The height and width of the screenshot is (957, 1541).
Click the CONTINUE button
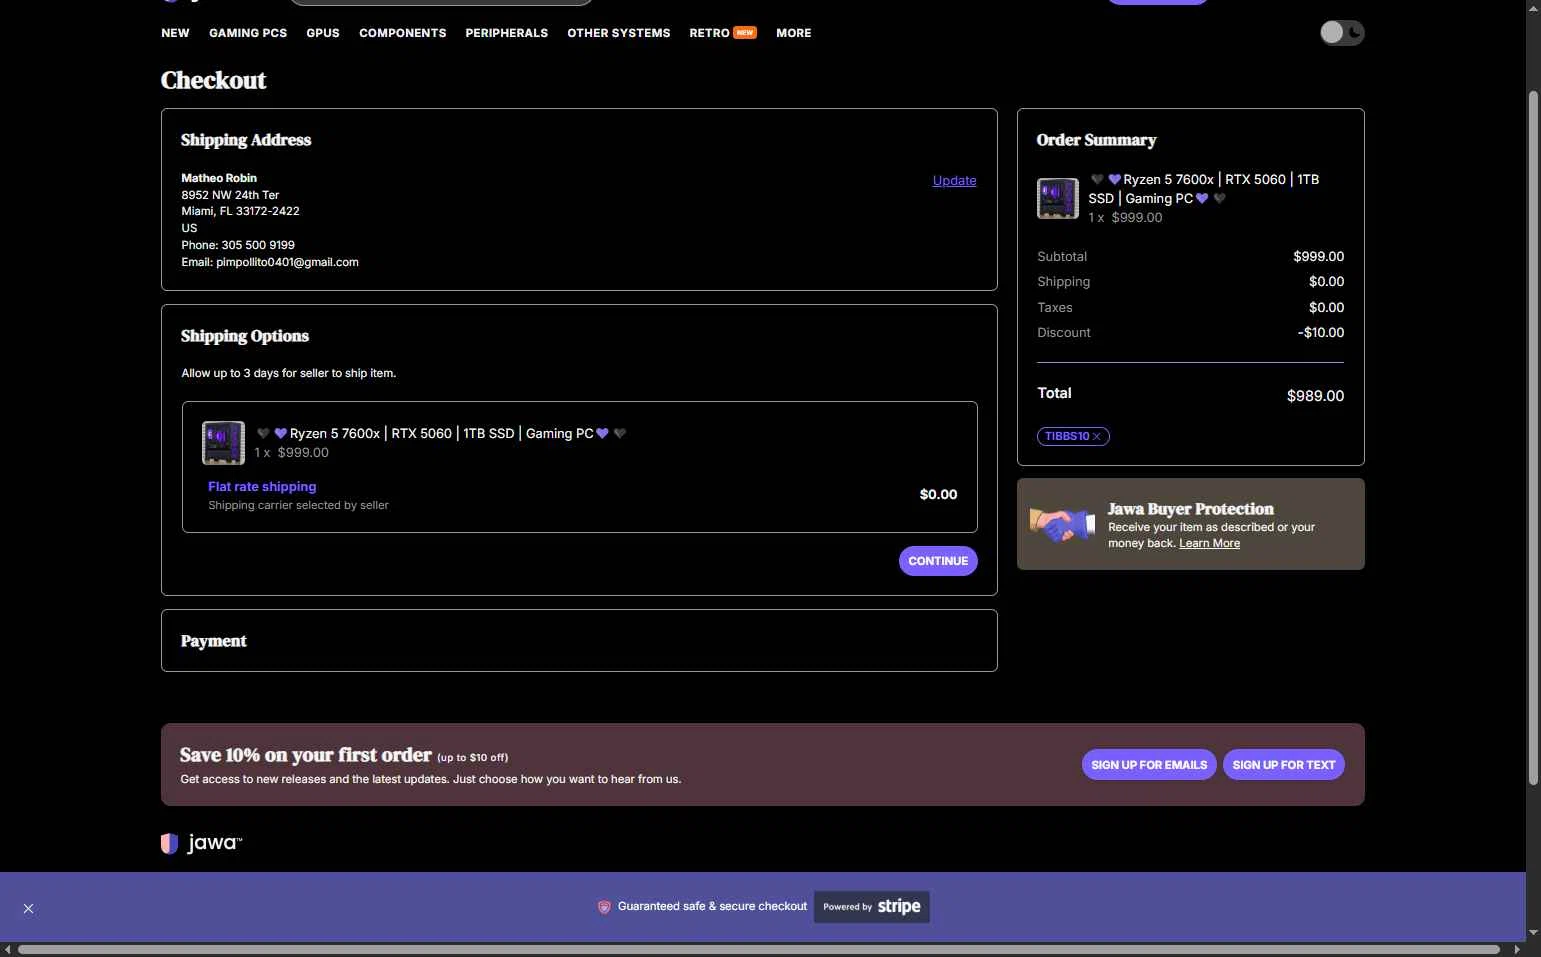click(x=938, y=561)
